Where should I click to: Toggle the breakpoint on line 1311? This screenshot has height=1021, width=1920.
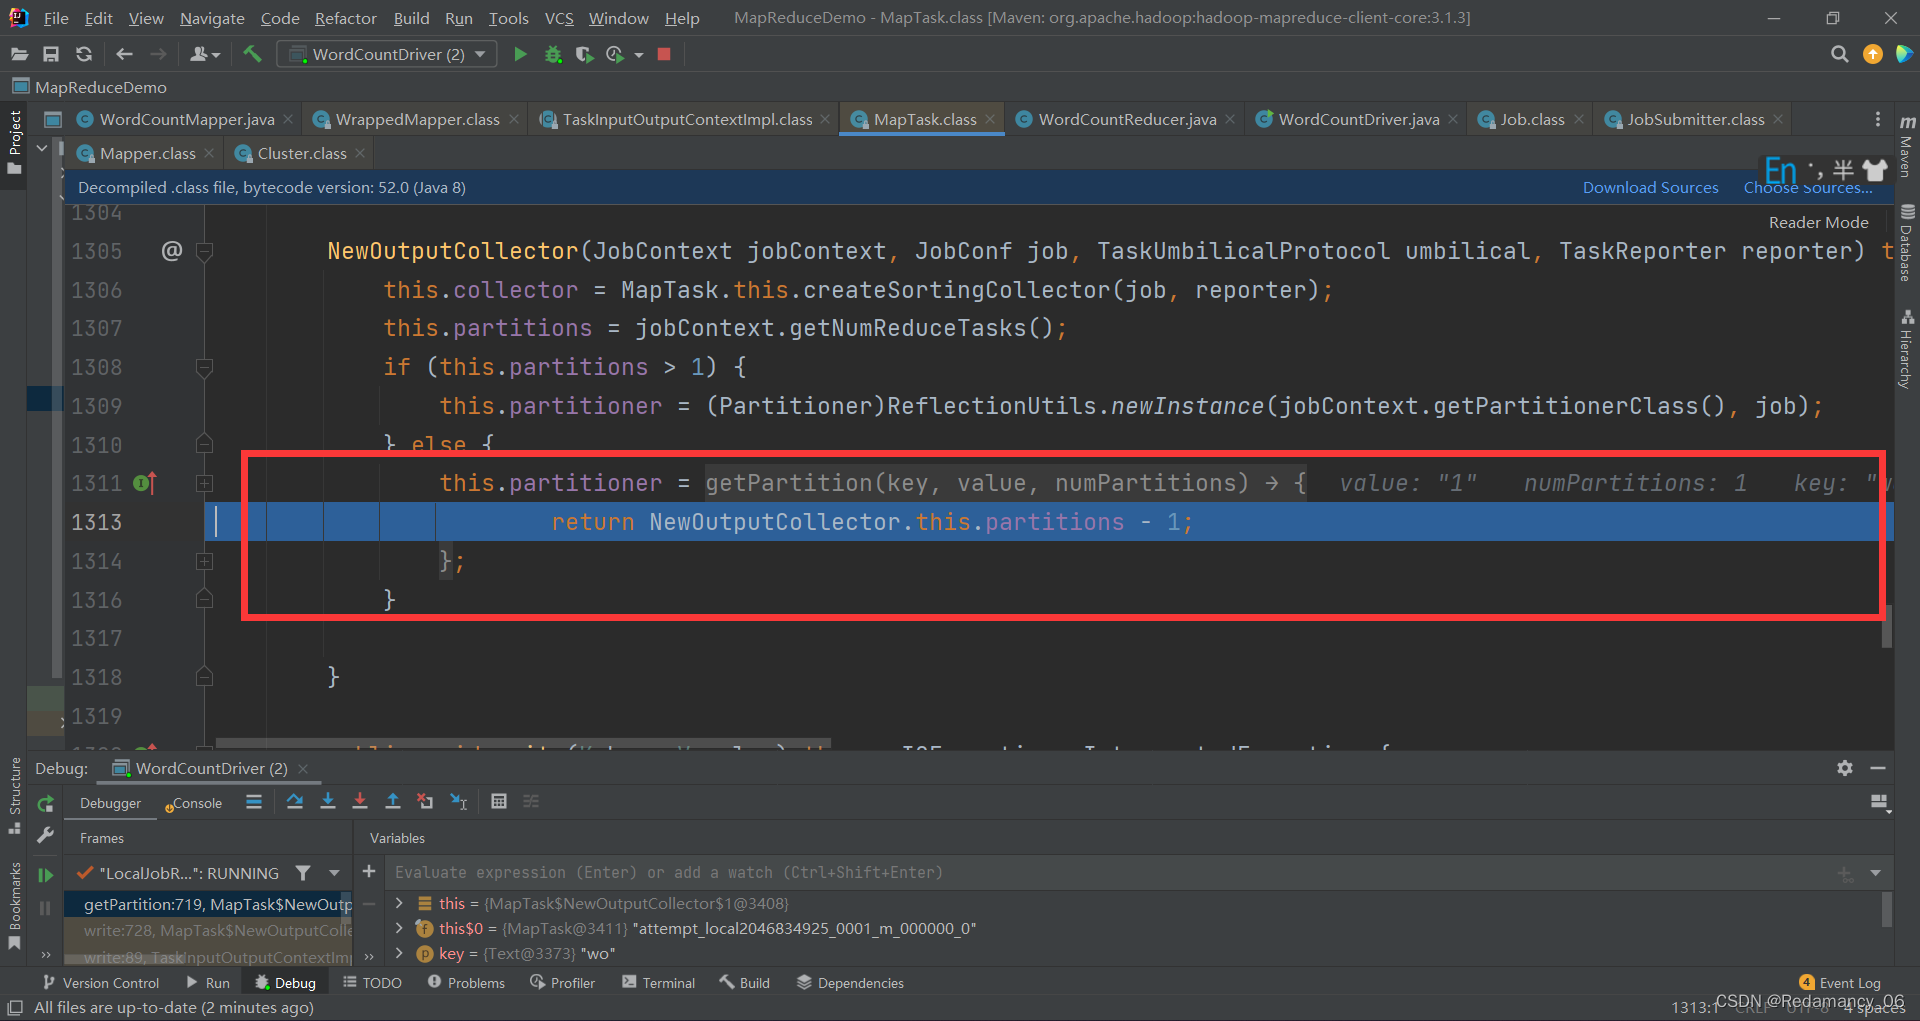pyautogui.click(x=143, y=484)
